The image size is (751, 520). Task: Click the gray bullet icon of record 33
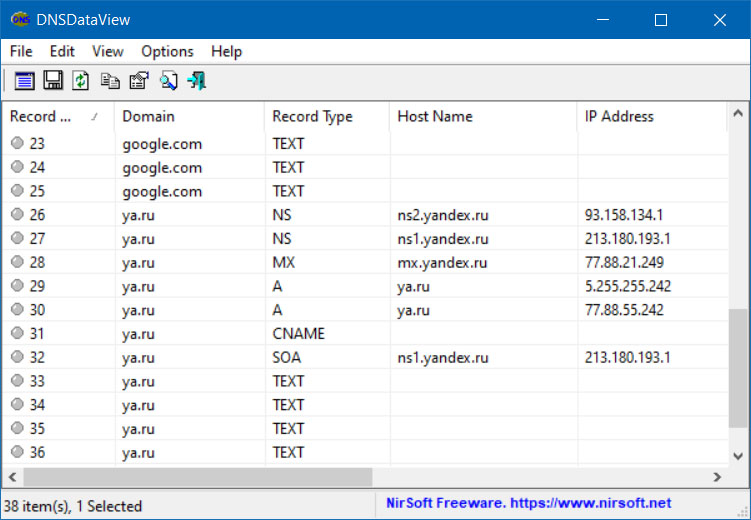(17, 380)
